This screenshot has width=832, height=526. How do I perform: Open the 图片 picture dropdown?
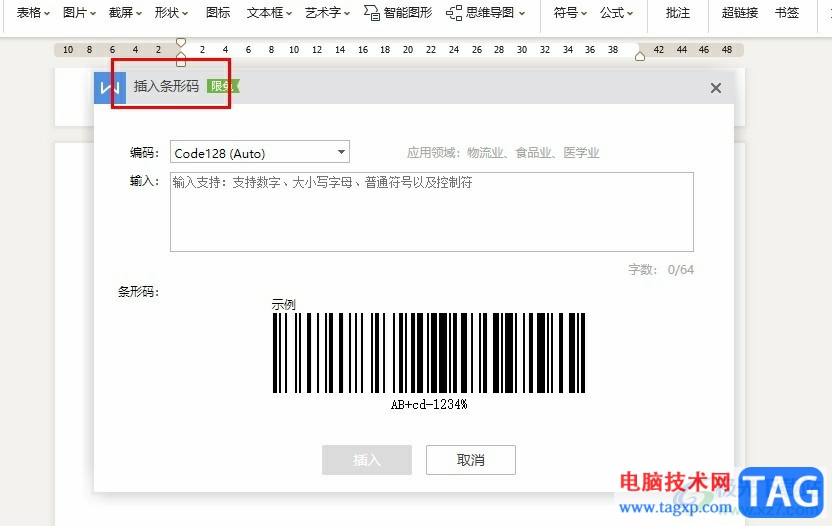(x=79, y=13)
